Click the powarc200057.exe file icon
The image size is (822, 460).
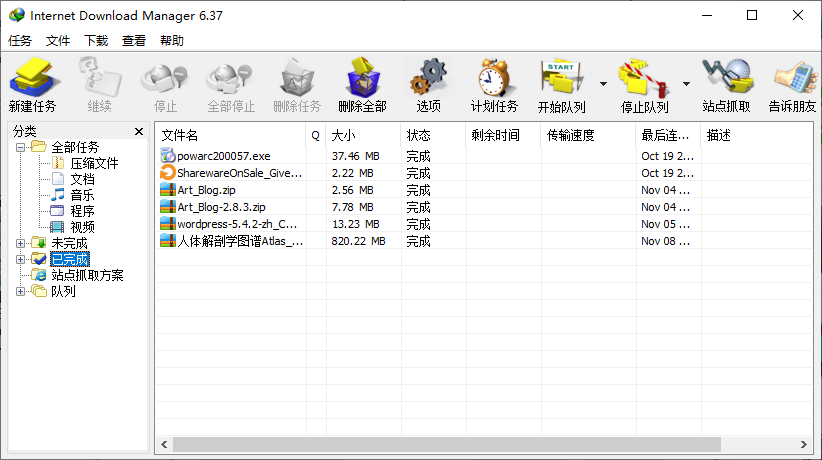click(x=167, y=155)
